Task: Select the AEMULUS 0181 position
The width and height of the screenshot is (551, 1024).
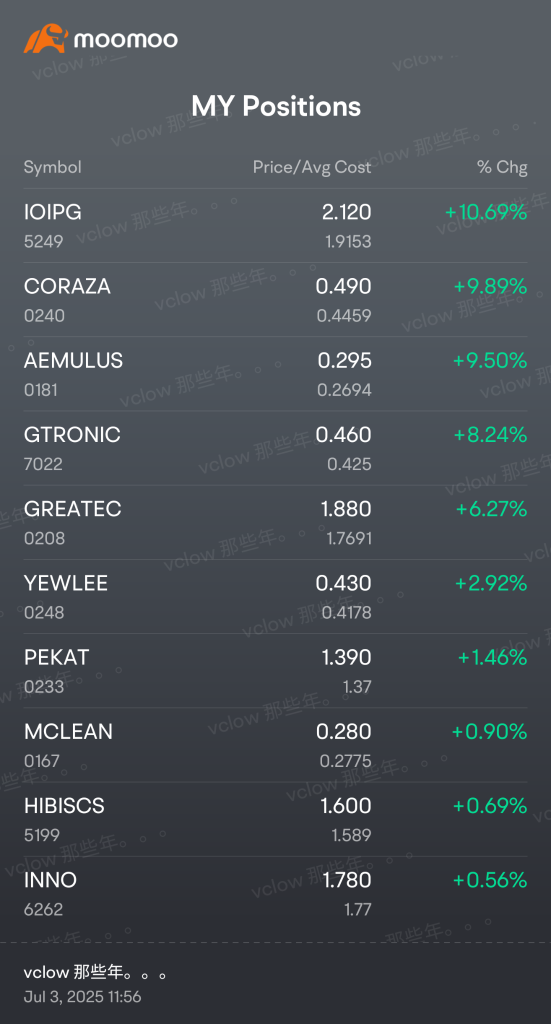Action: 276,374
